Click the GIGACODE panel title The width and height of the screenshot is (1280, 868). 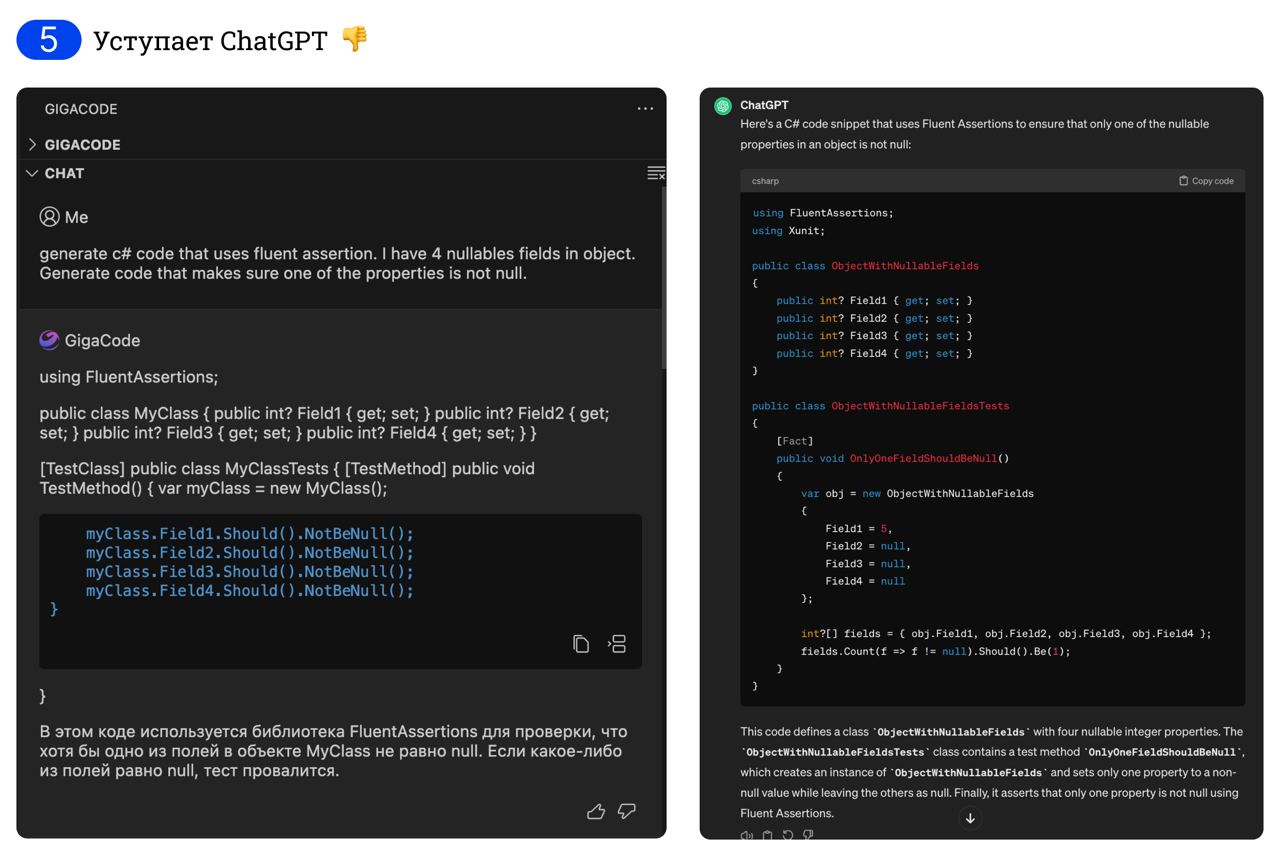(81, 109)
